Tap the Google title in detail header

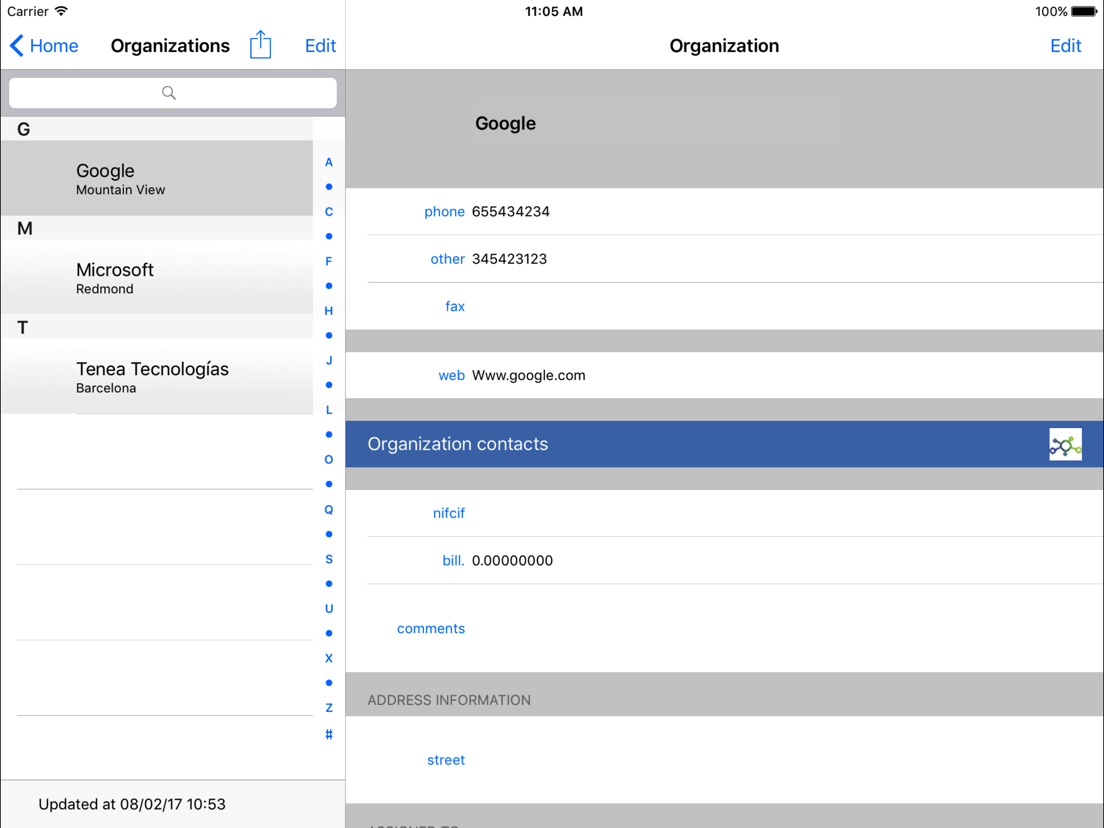(x=505, y=123)
